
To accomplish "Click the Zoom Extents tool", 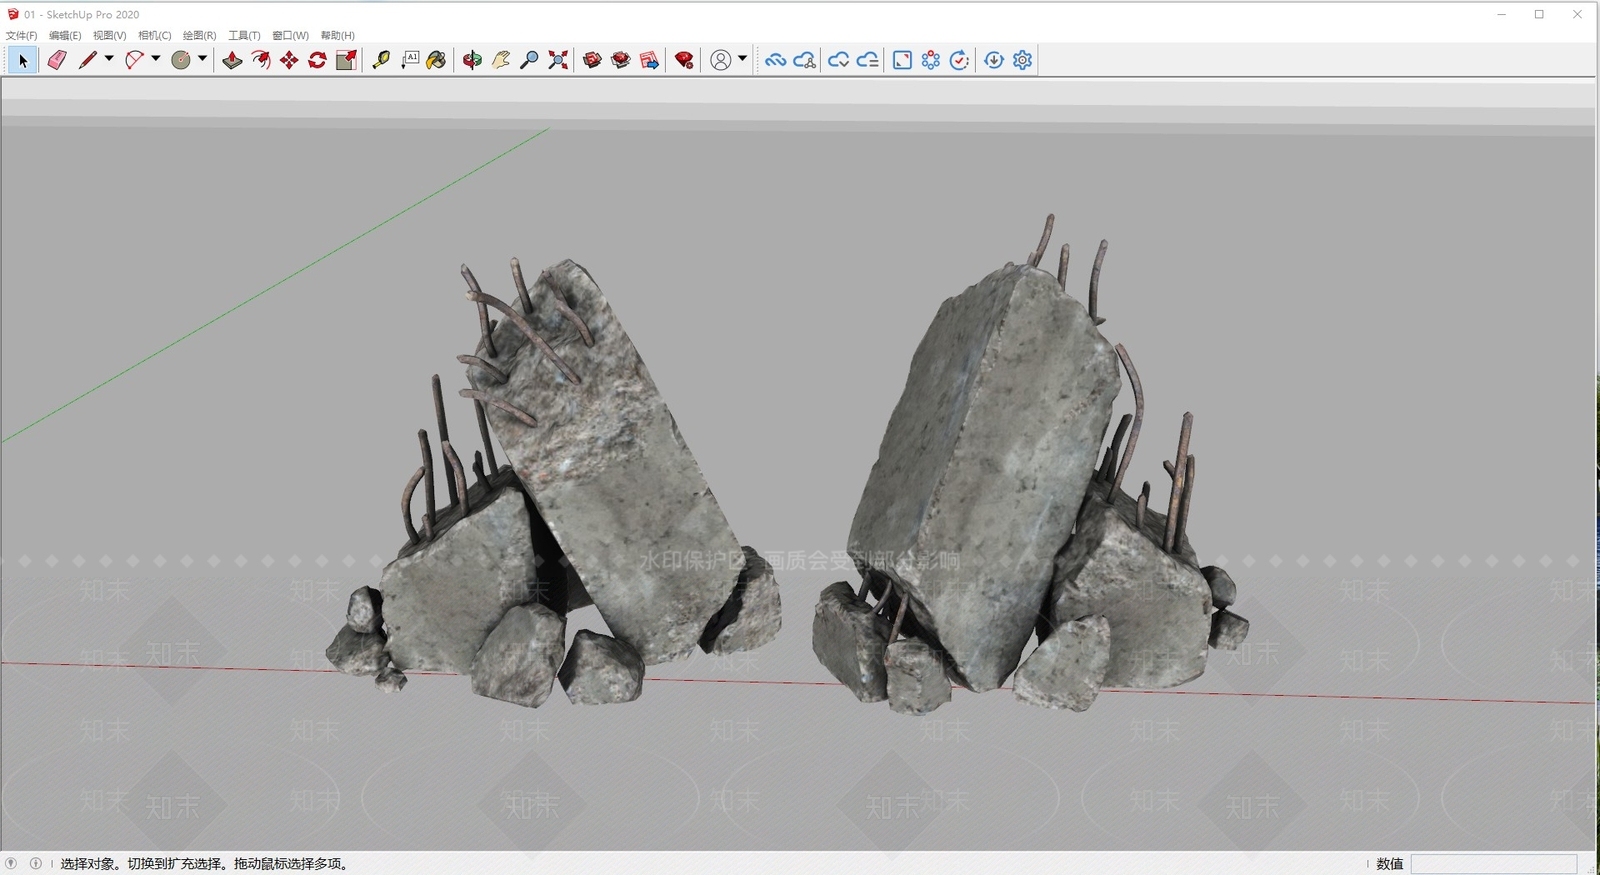I will tap(558, 60).
